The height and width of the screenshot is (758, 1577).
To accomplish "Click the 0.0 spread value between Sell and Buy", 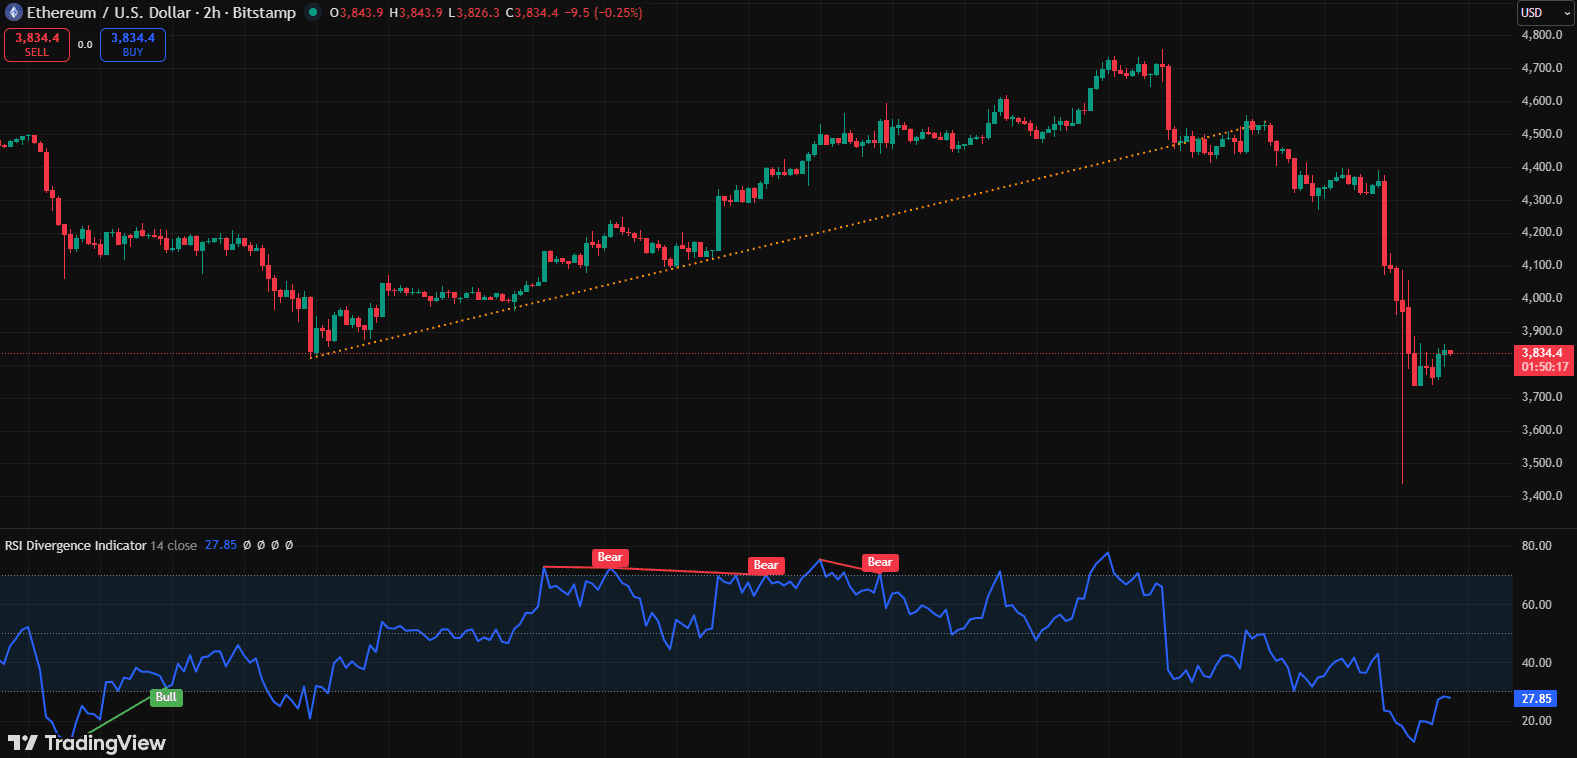I will [x=85, y=45].
